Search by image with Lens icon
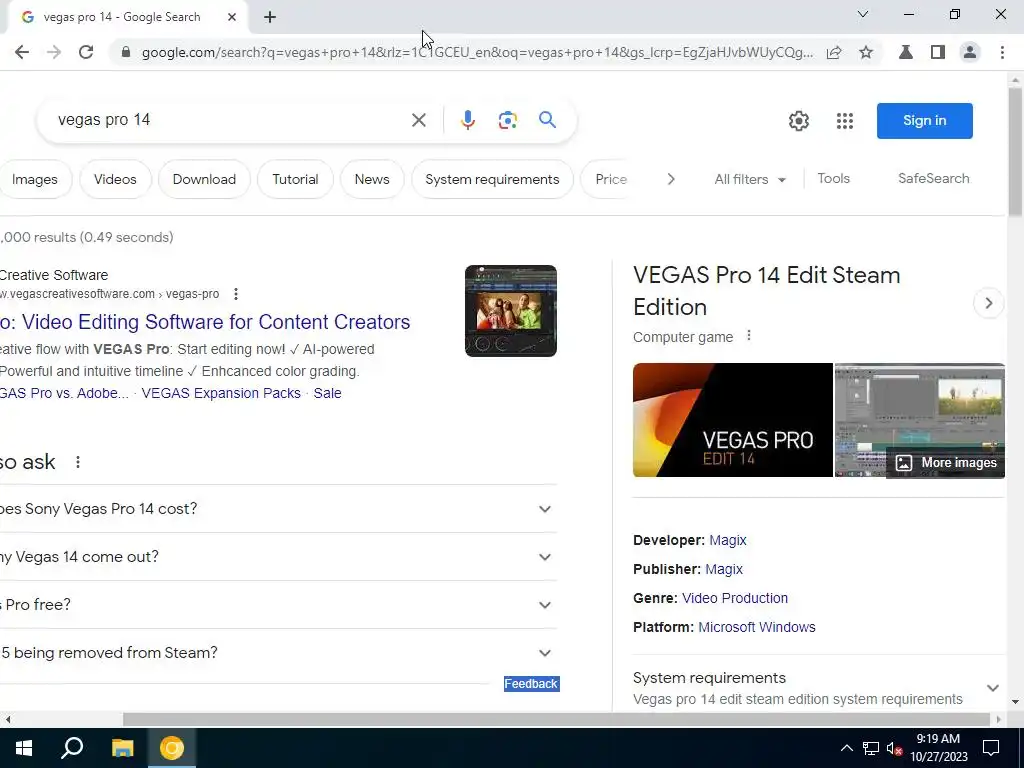1024x768 pixels. tap(507, 120)
